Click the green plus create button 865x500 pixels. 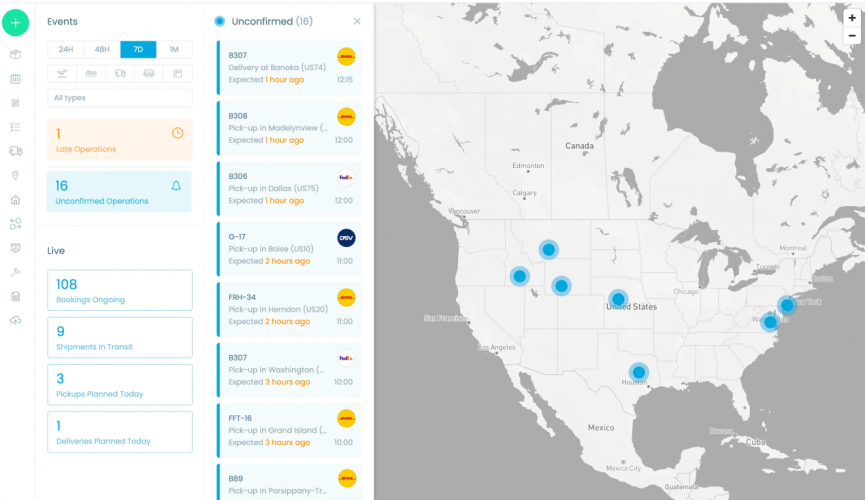coord(15,23)
